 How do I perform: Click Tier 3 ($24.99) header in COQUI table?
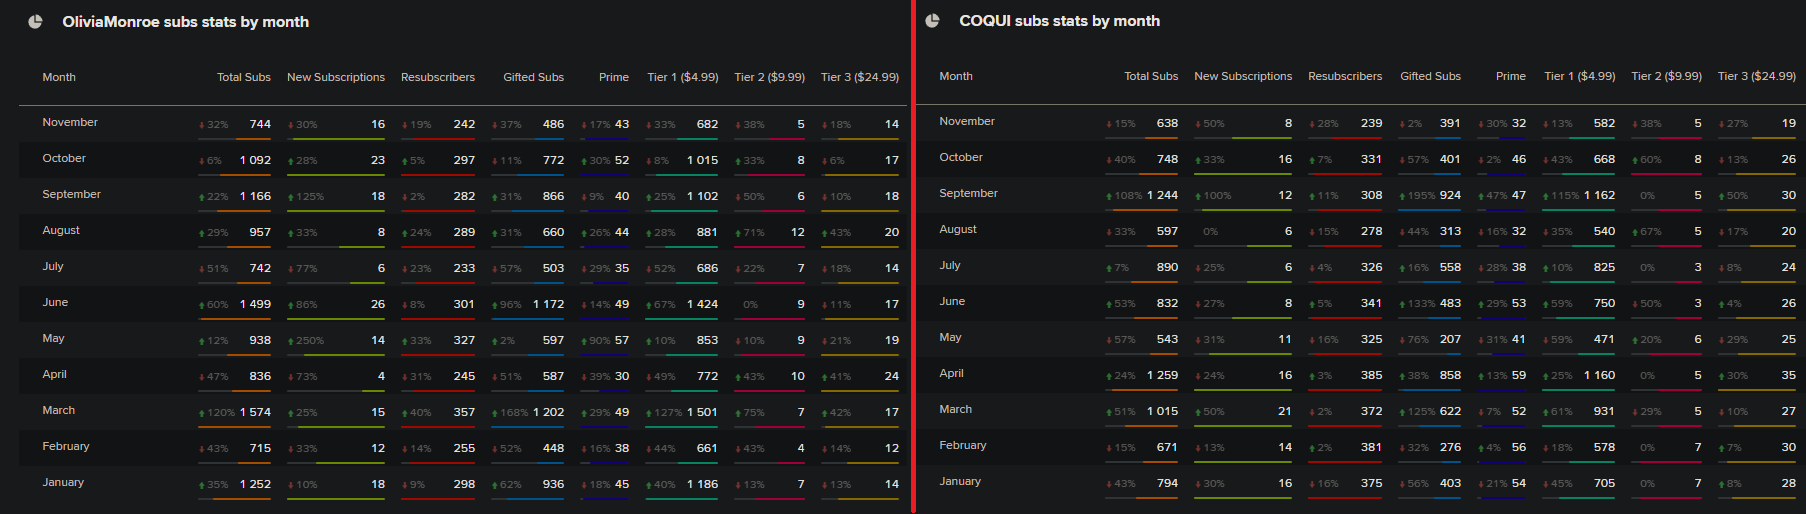point(1756,76)
